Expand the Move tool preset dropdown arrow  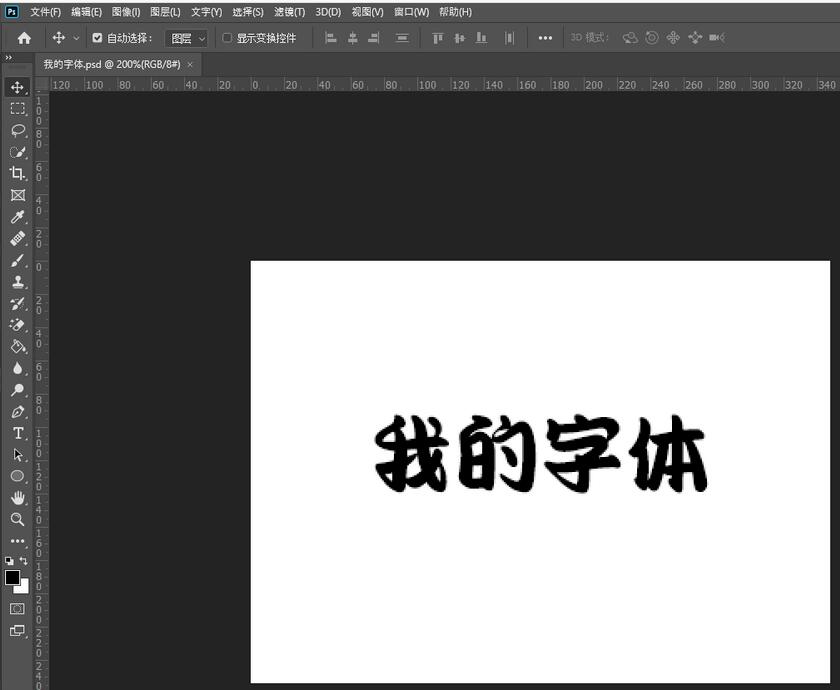(77, 37)
